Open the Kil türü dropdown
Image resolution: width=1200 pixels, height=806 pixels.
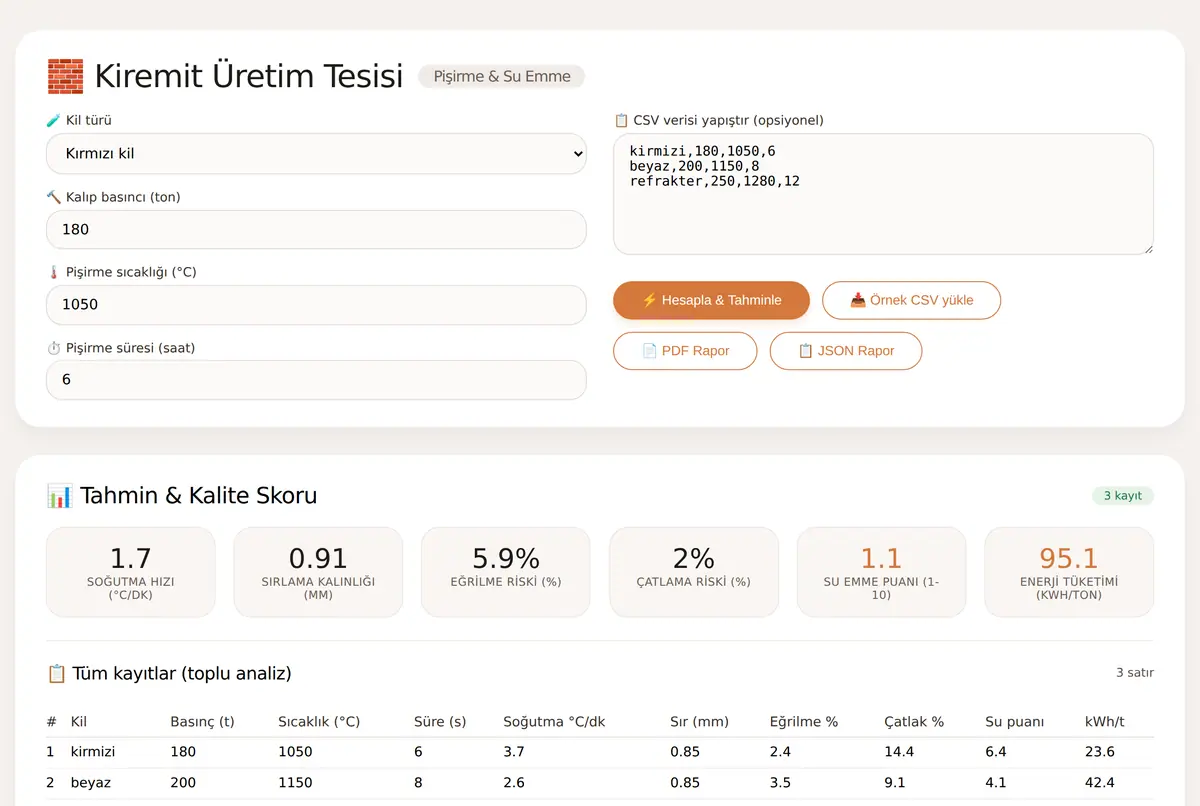pos(316,154)
